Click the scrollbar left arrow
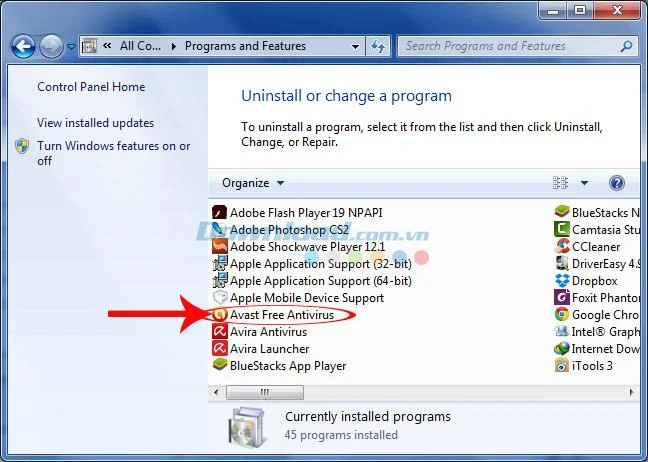This screenshot has width=648, height=462. (x=216, y=392)
